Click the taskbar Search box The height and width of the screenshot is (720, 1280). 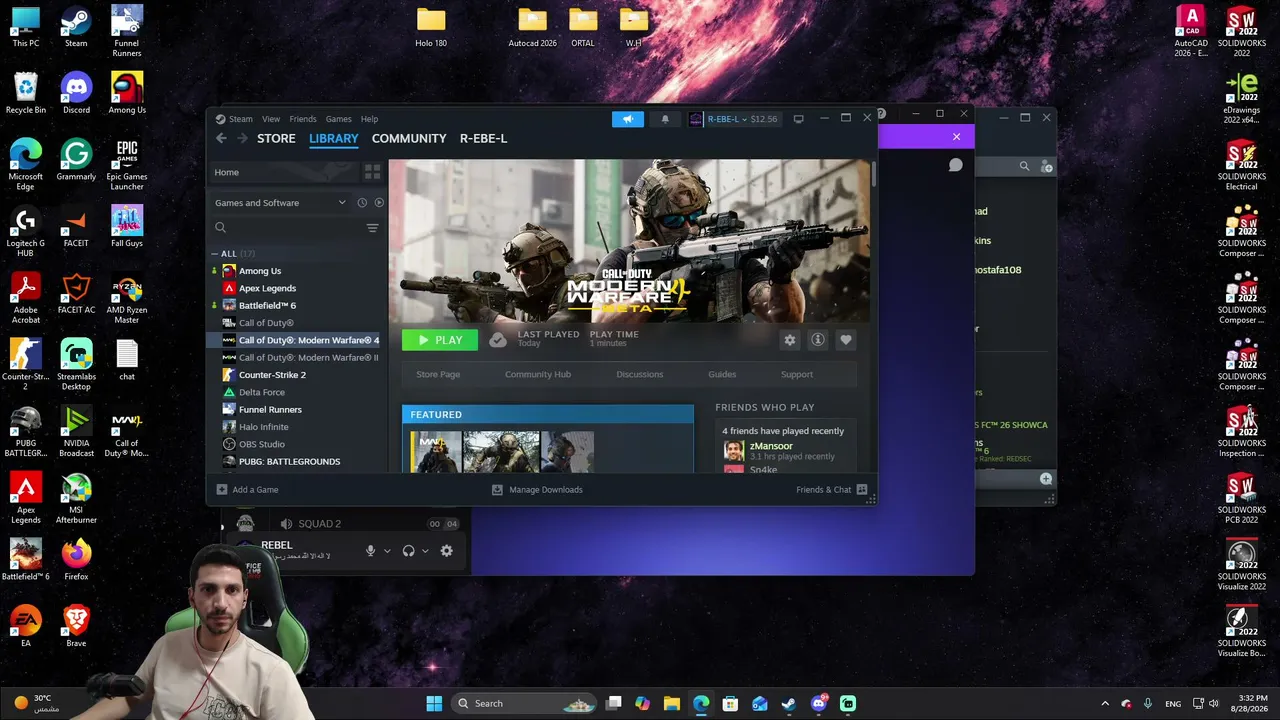tap(524, 703)
